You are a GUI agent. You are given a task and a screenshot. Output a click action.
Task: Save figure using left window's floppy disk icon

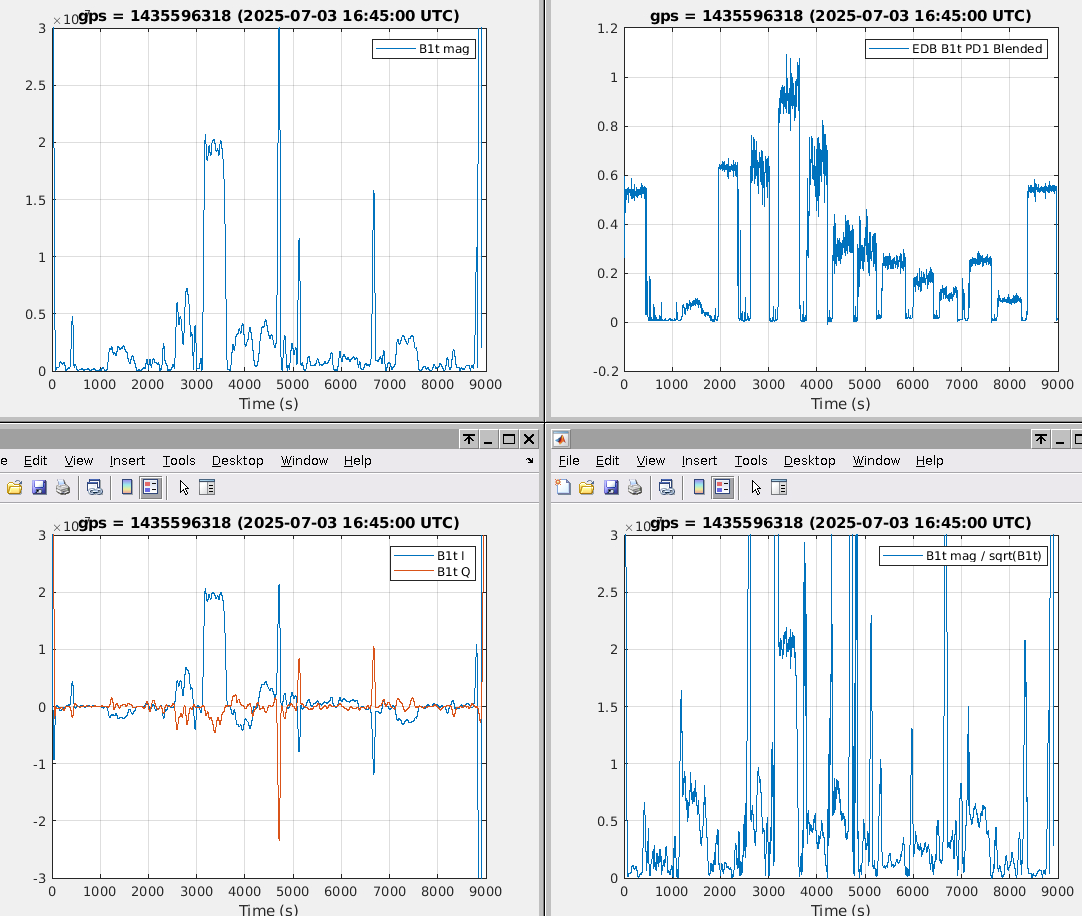tap(39, 487)
